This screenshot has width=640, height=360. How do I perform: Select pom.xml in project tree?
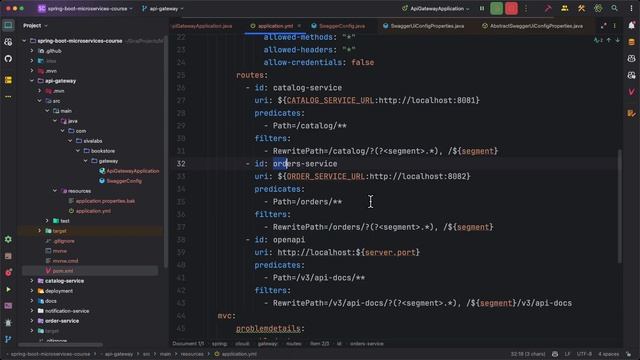click(62, 271)
